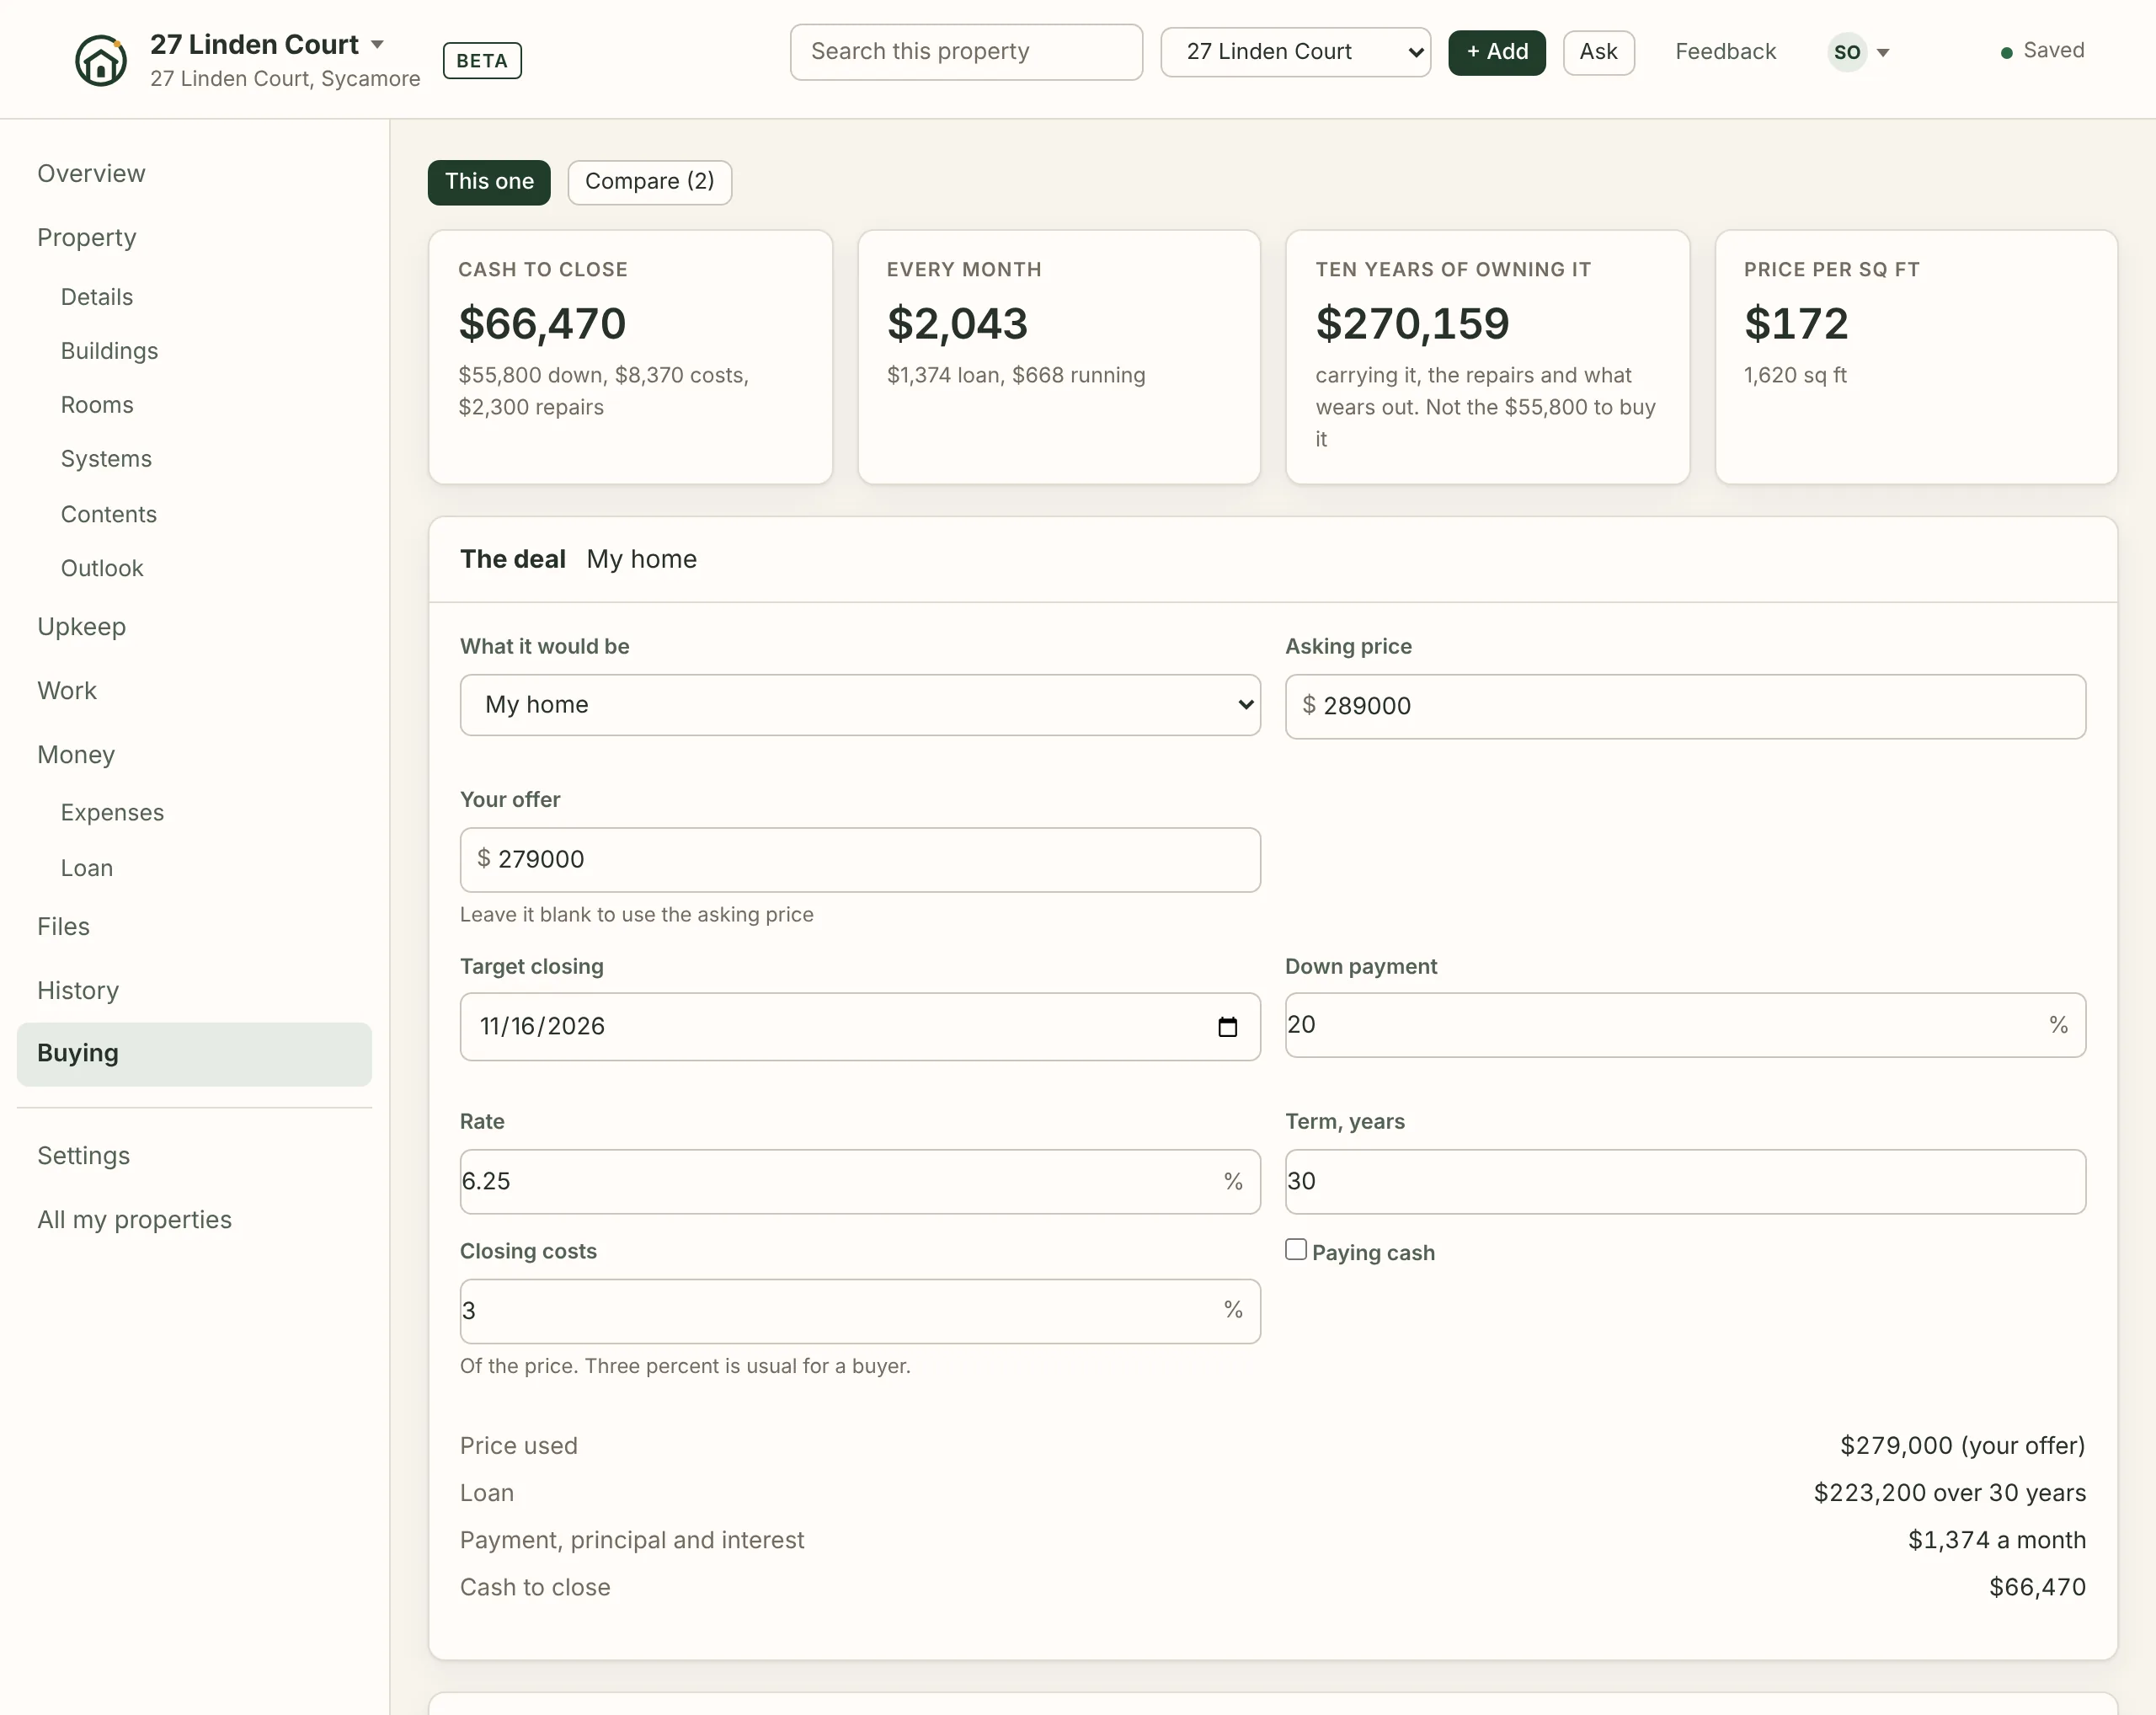This screenshot has height=1715, width=2156.
Task: Focus the Search this property field
Action: [966, 52]
